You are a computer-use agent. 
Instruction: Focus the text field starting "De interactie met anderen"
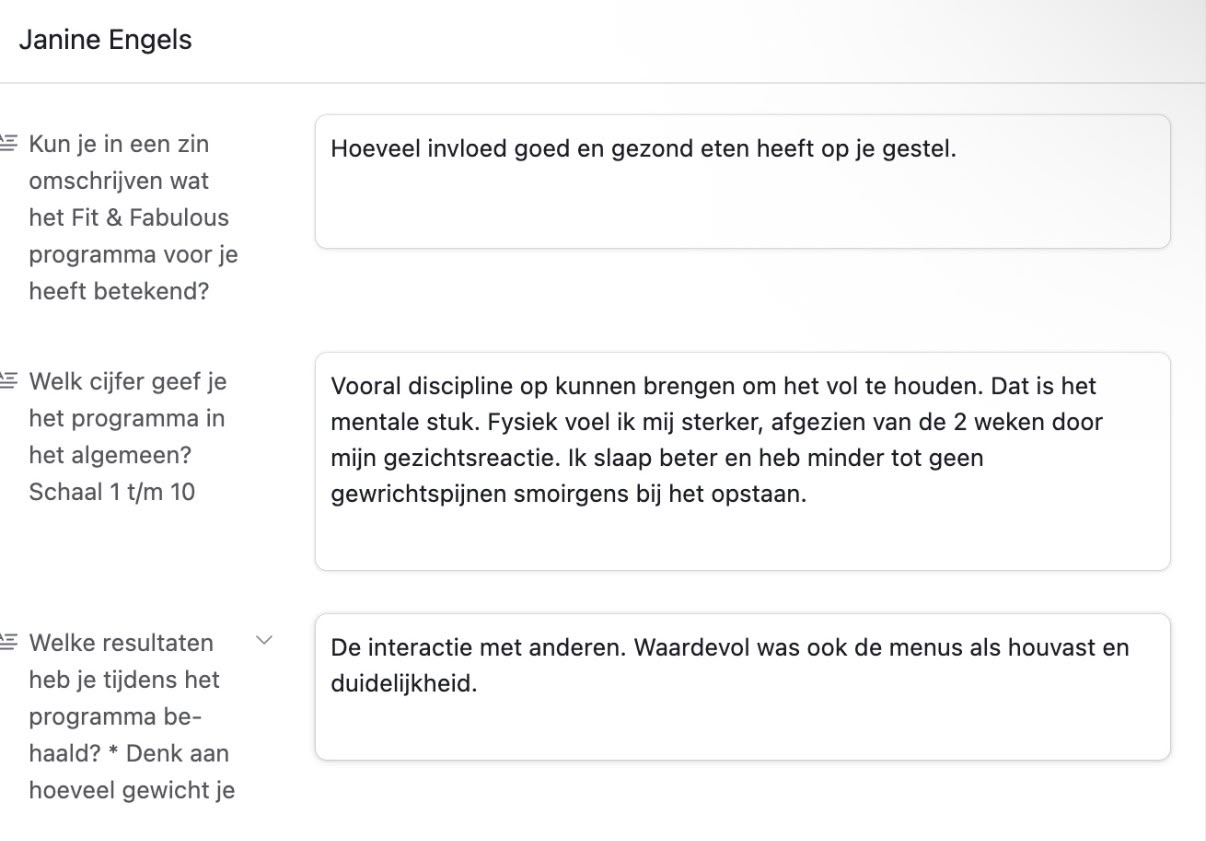click(742, 686)
